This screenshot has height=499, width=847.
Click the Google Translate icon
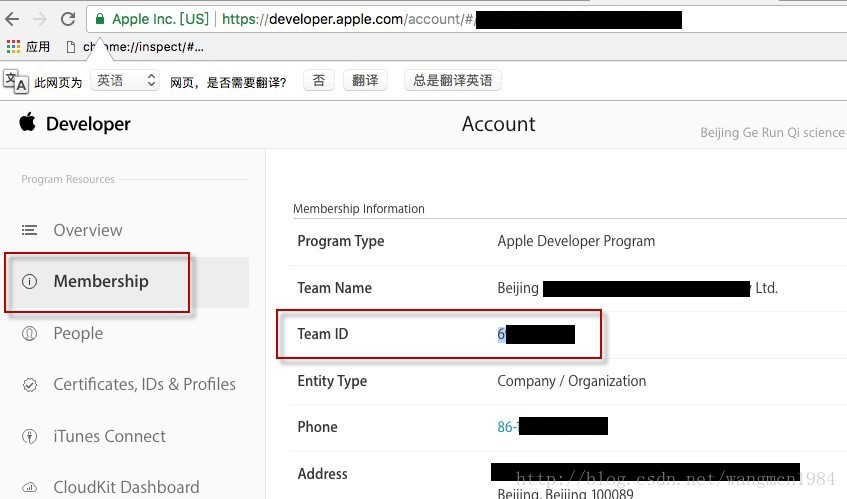(16, 82)
